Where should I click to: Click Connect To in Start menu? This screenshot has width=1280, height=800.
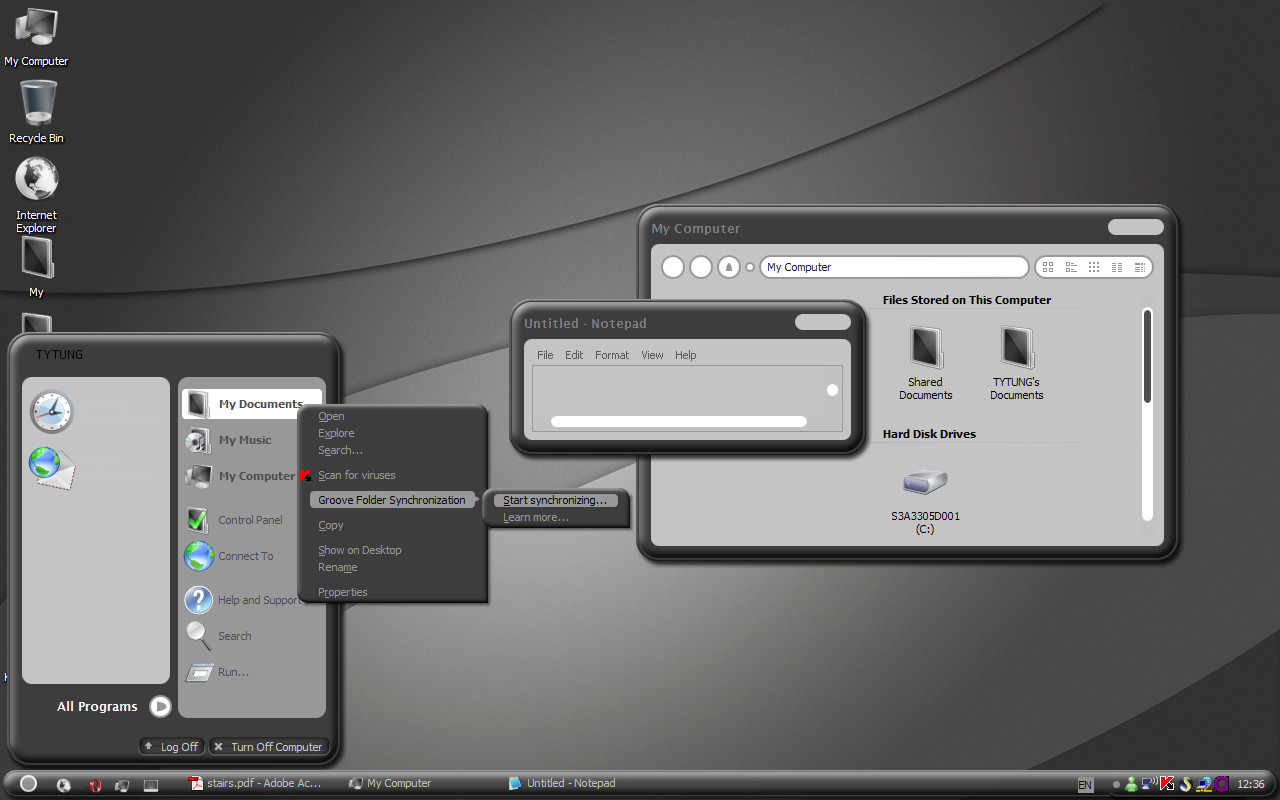click(x=229, y=556)
